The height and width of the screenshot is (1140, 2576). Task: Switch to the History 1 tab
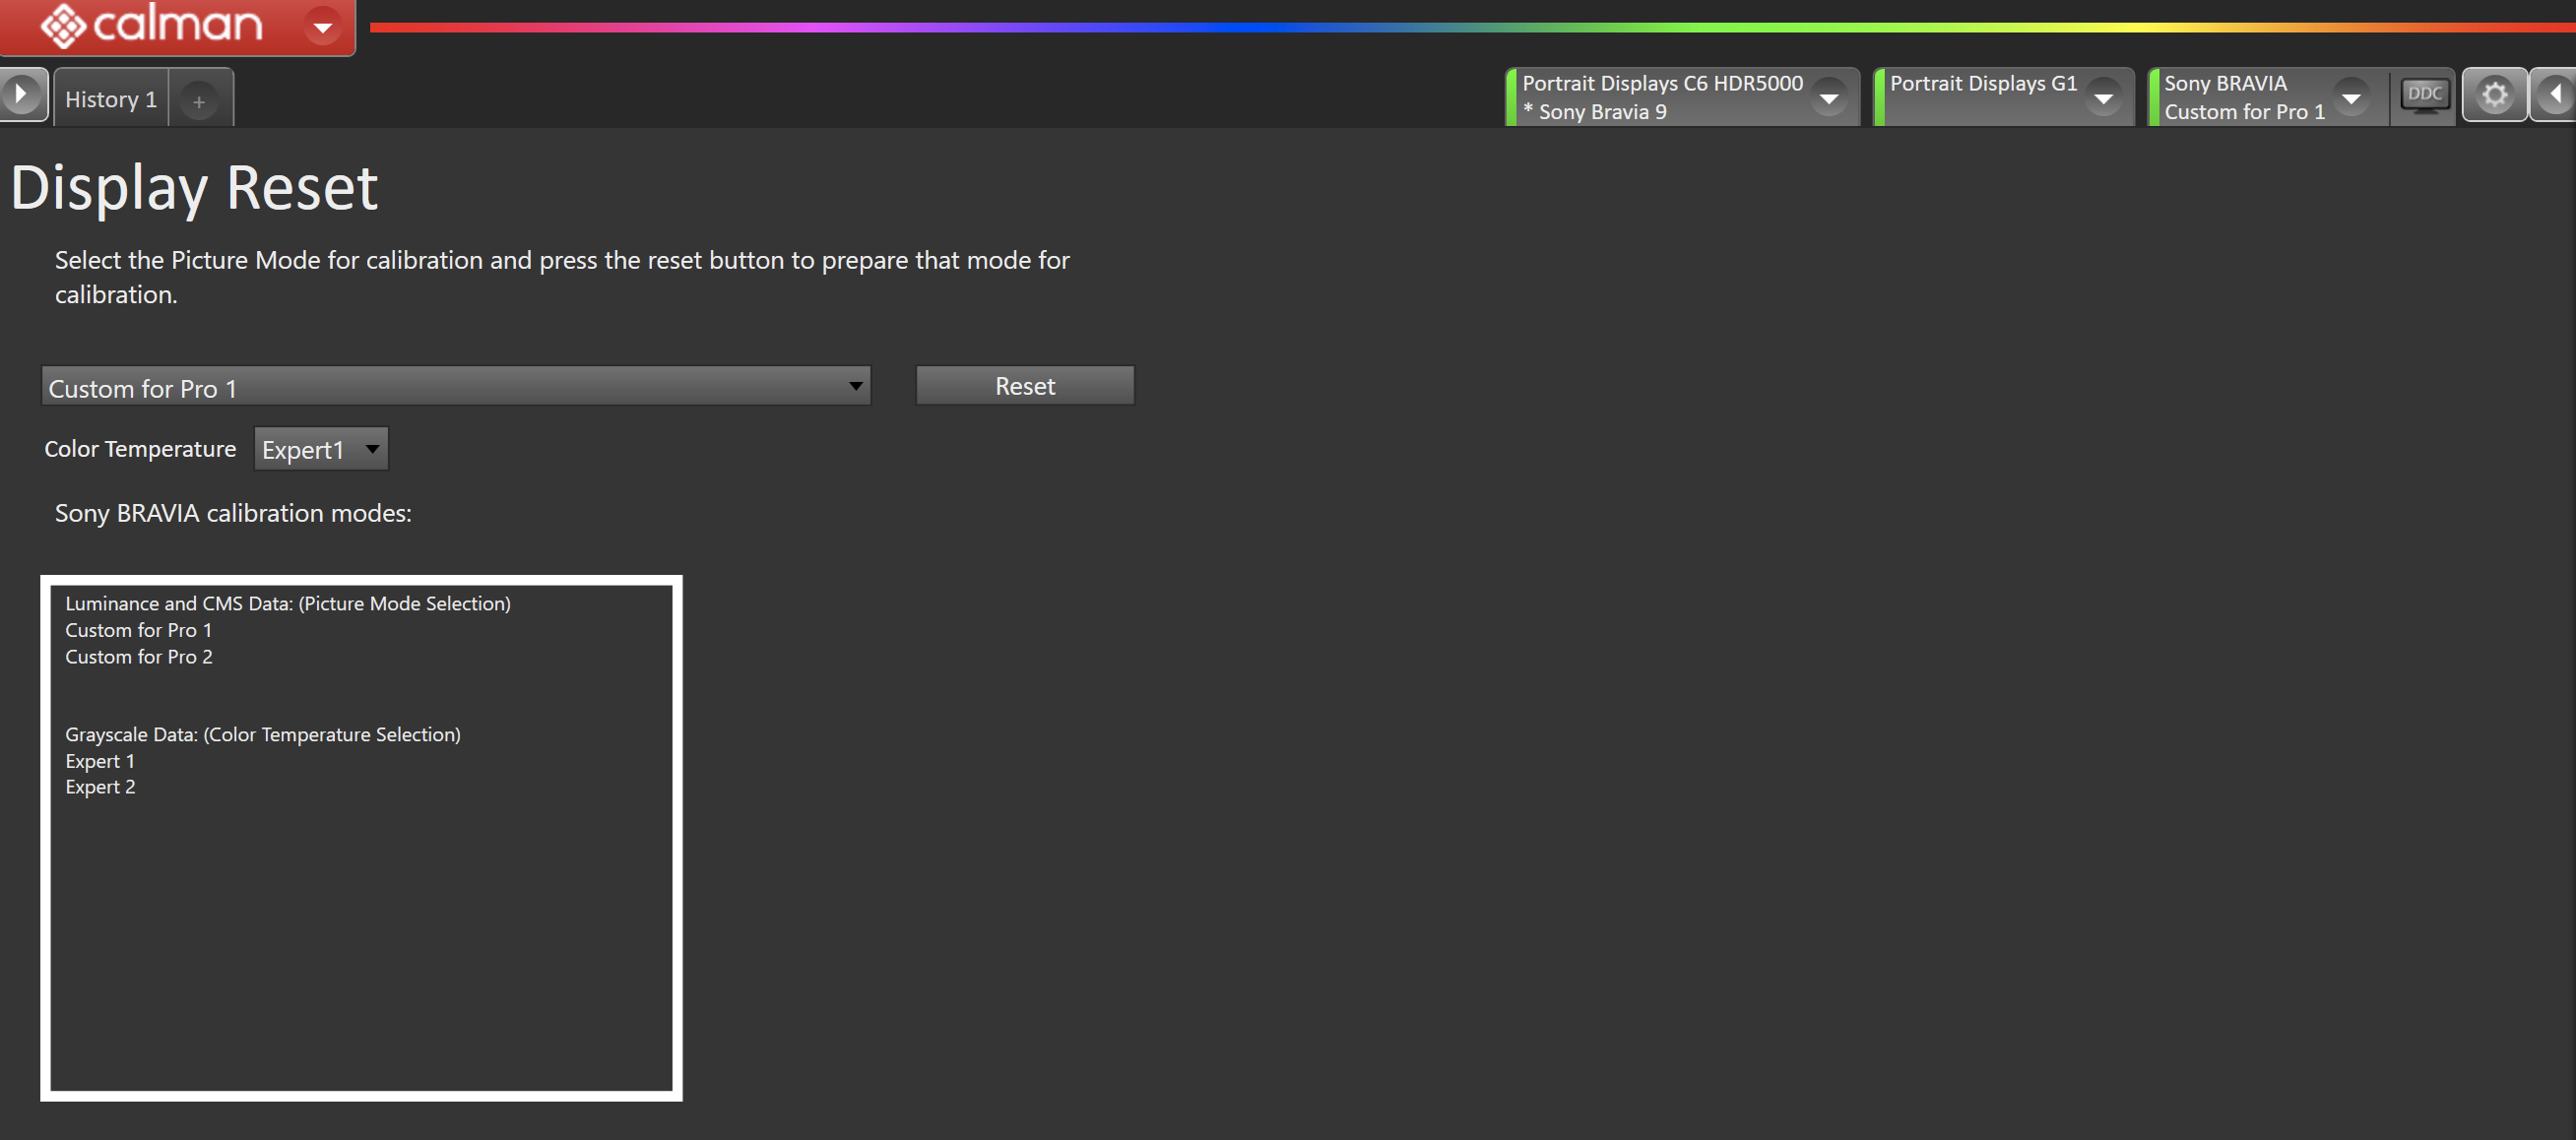click(111, 99)
